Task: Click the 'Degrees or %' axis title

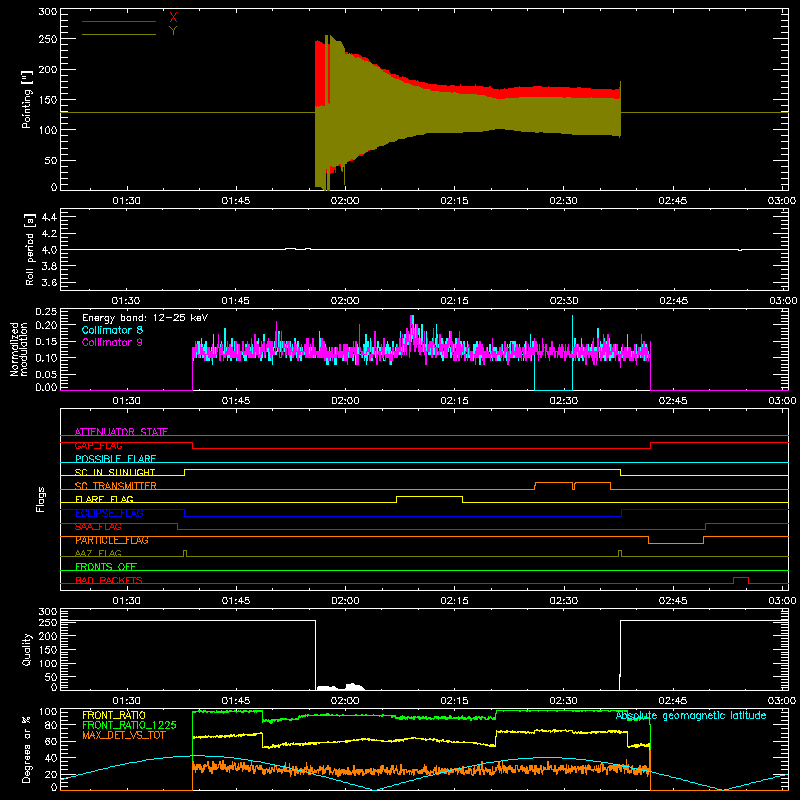Action: click(27, 750)
